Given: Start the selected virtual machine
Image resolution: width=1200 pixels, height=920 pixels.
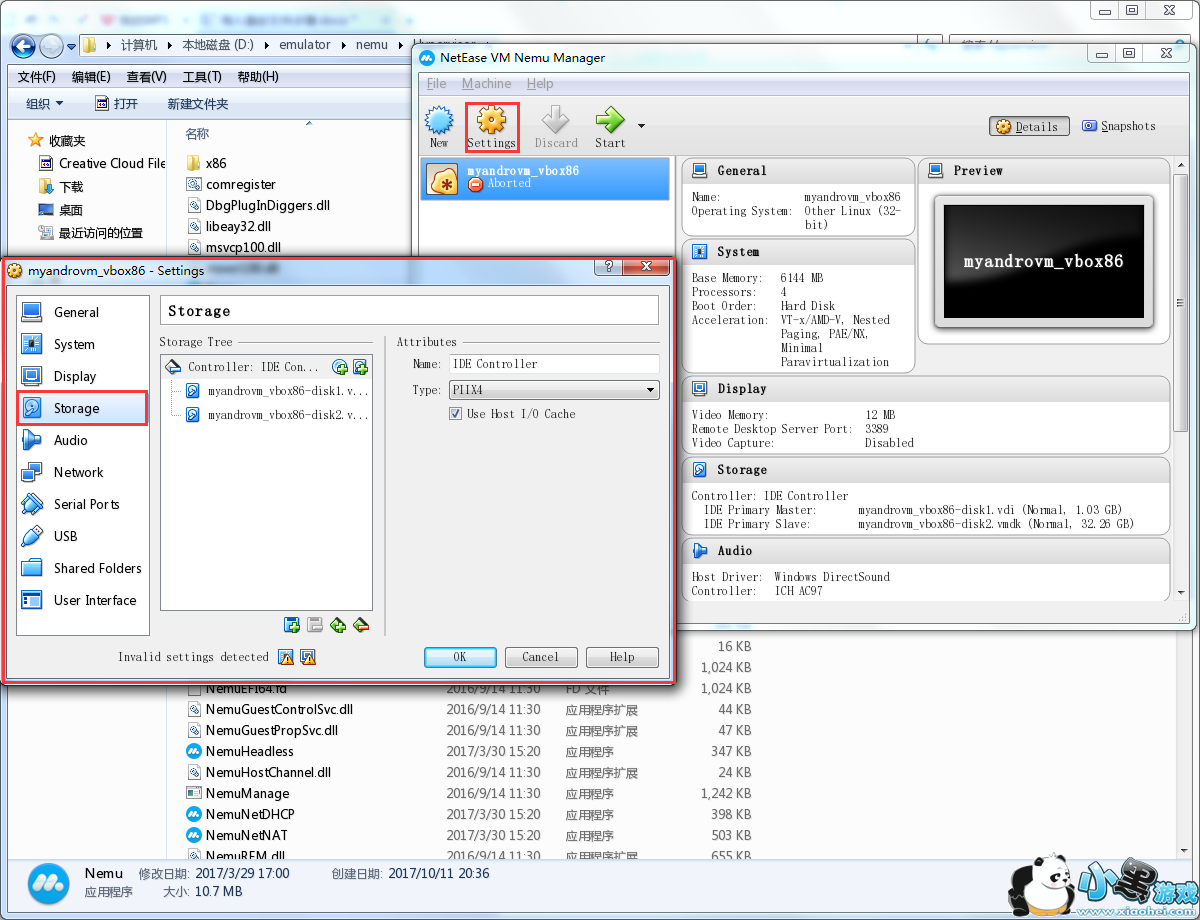Looking at the screenshot, I should pos(609,127).
